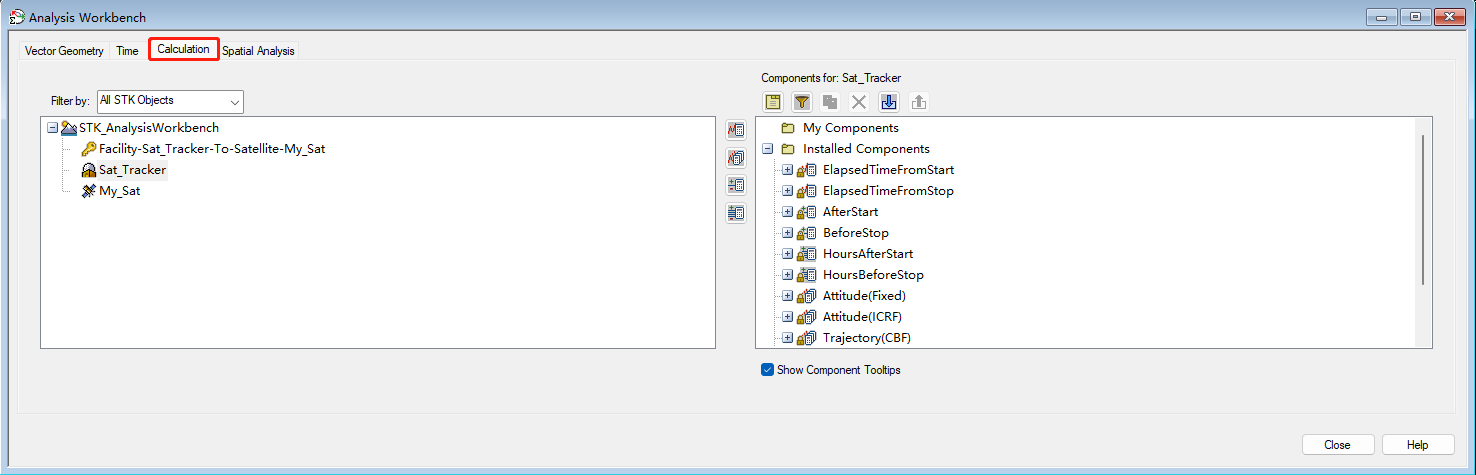
Task: Click the bottom icon in the vertical toolbar
Action: [x=736, y=212]
